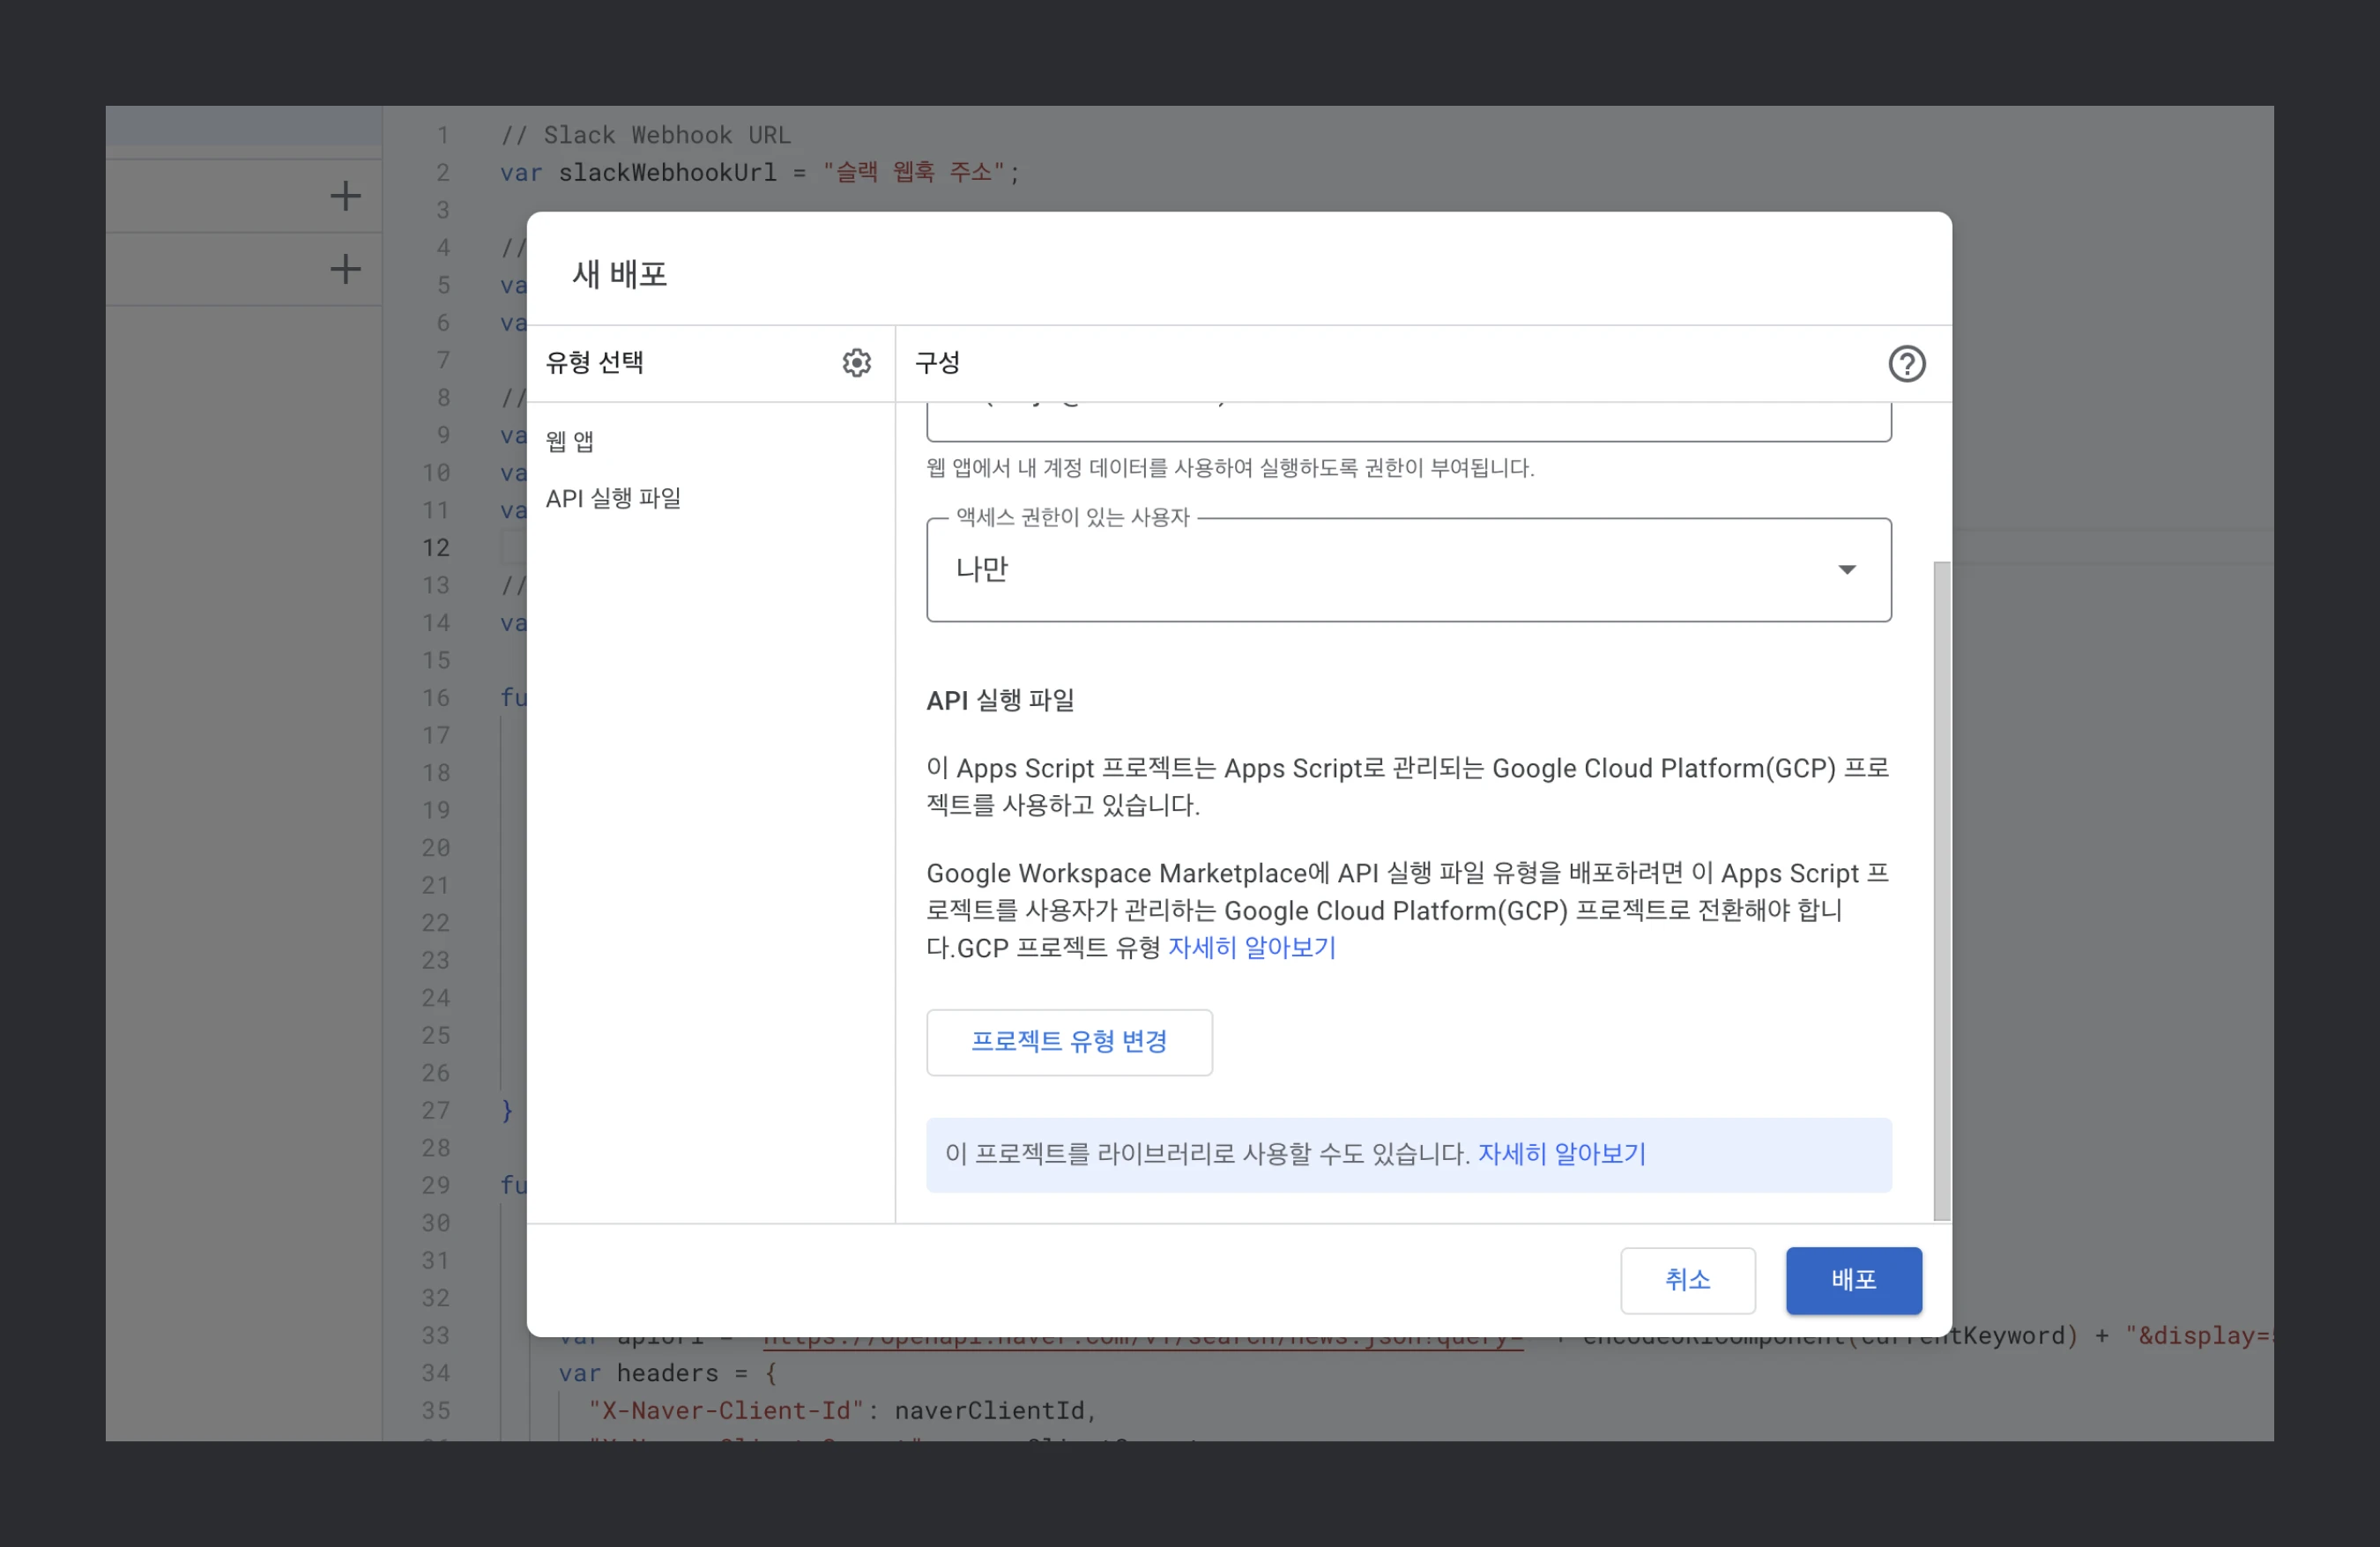Viewport: 2380px width, 1547px height.
Task: Click the lower plus icon in sidebar
Action: coord(345,269)
